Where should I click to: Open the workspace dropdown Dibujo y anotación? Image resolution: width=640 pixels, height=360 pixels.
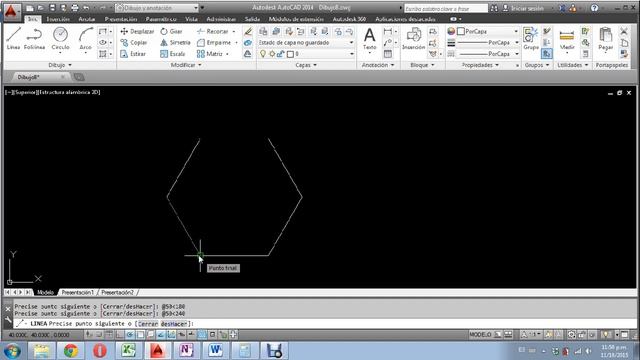(x=157, y=8)
